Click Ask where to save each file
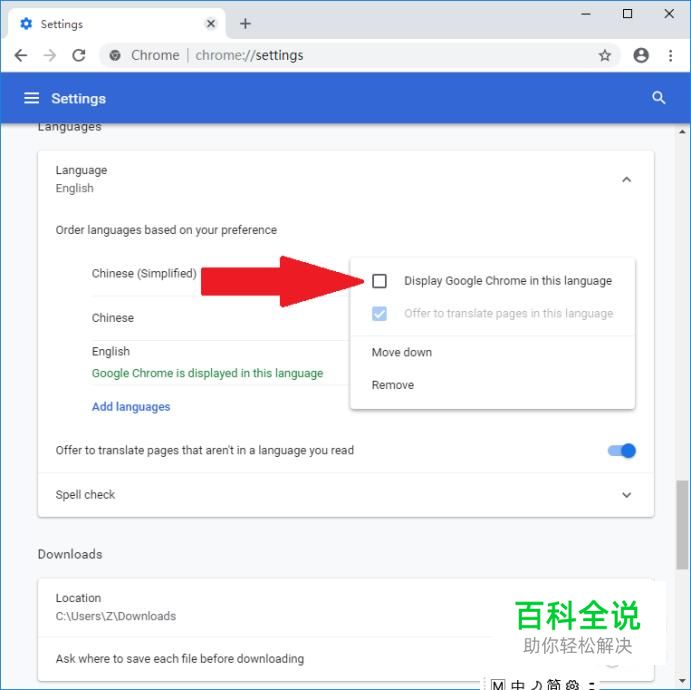This screenshot has height=690, width=691. [x=180, y=659]
